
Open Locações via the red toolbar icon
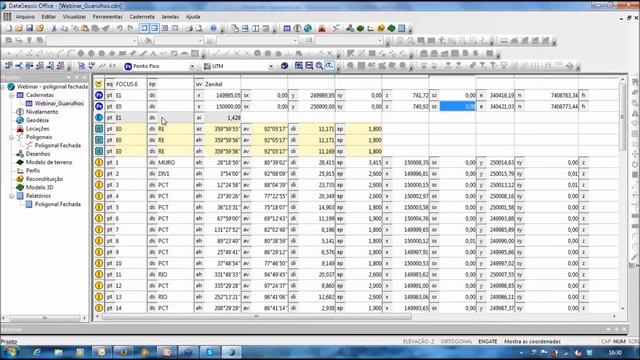[x=322, y=28]
